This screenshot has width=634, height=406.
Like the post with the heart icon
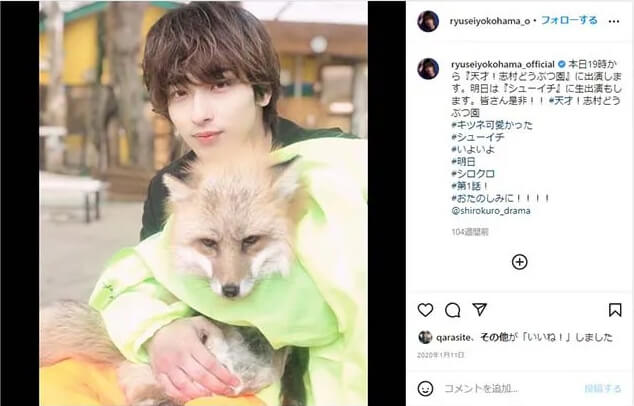(x=425, y=310)
